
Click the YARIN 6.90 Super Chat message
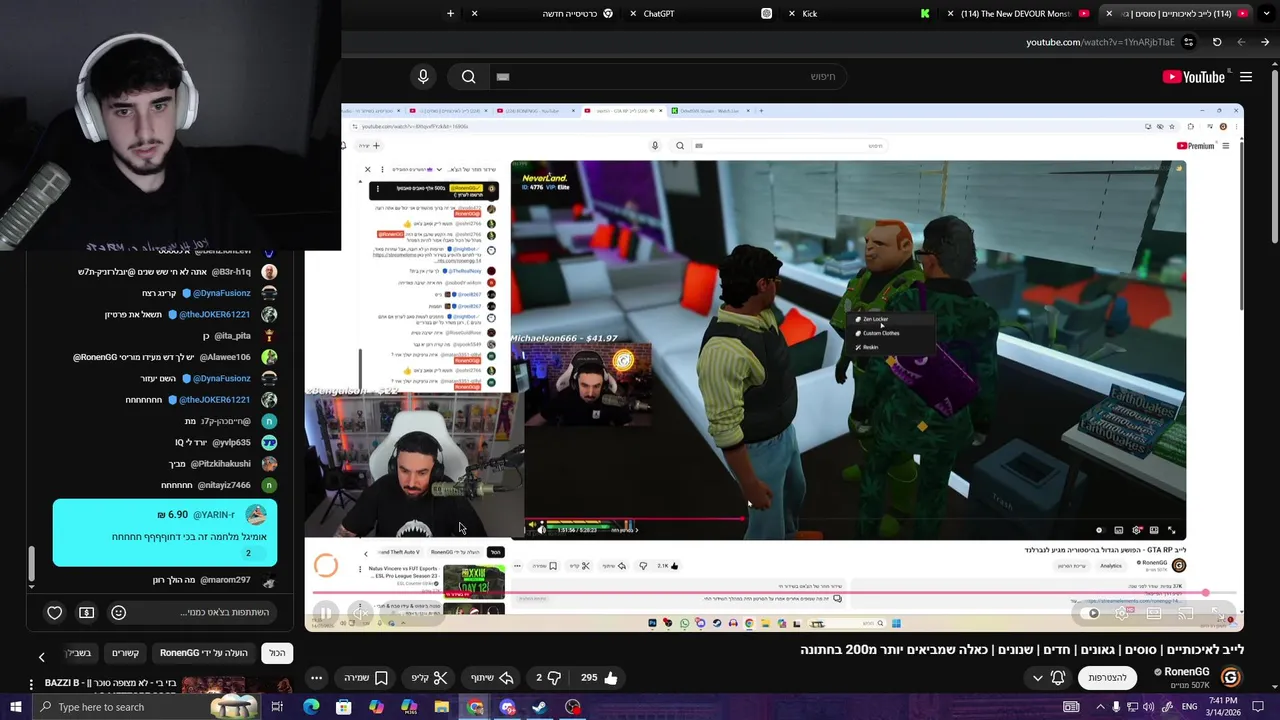coord(165,534)
